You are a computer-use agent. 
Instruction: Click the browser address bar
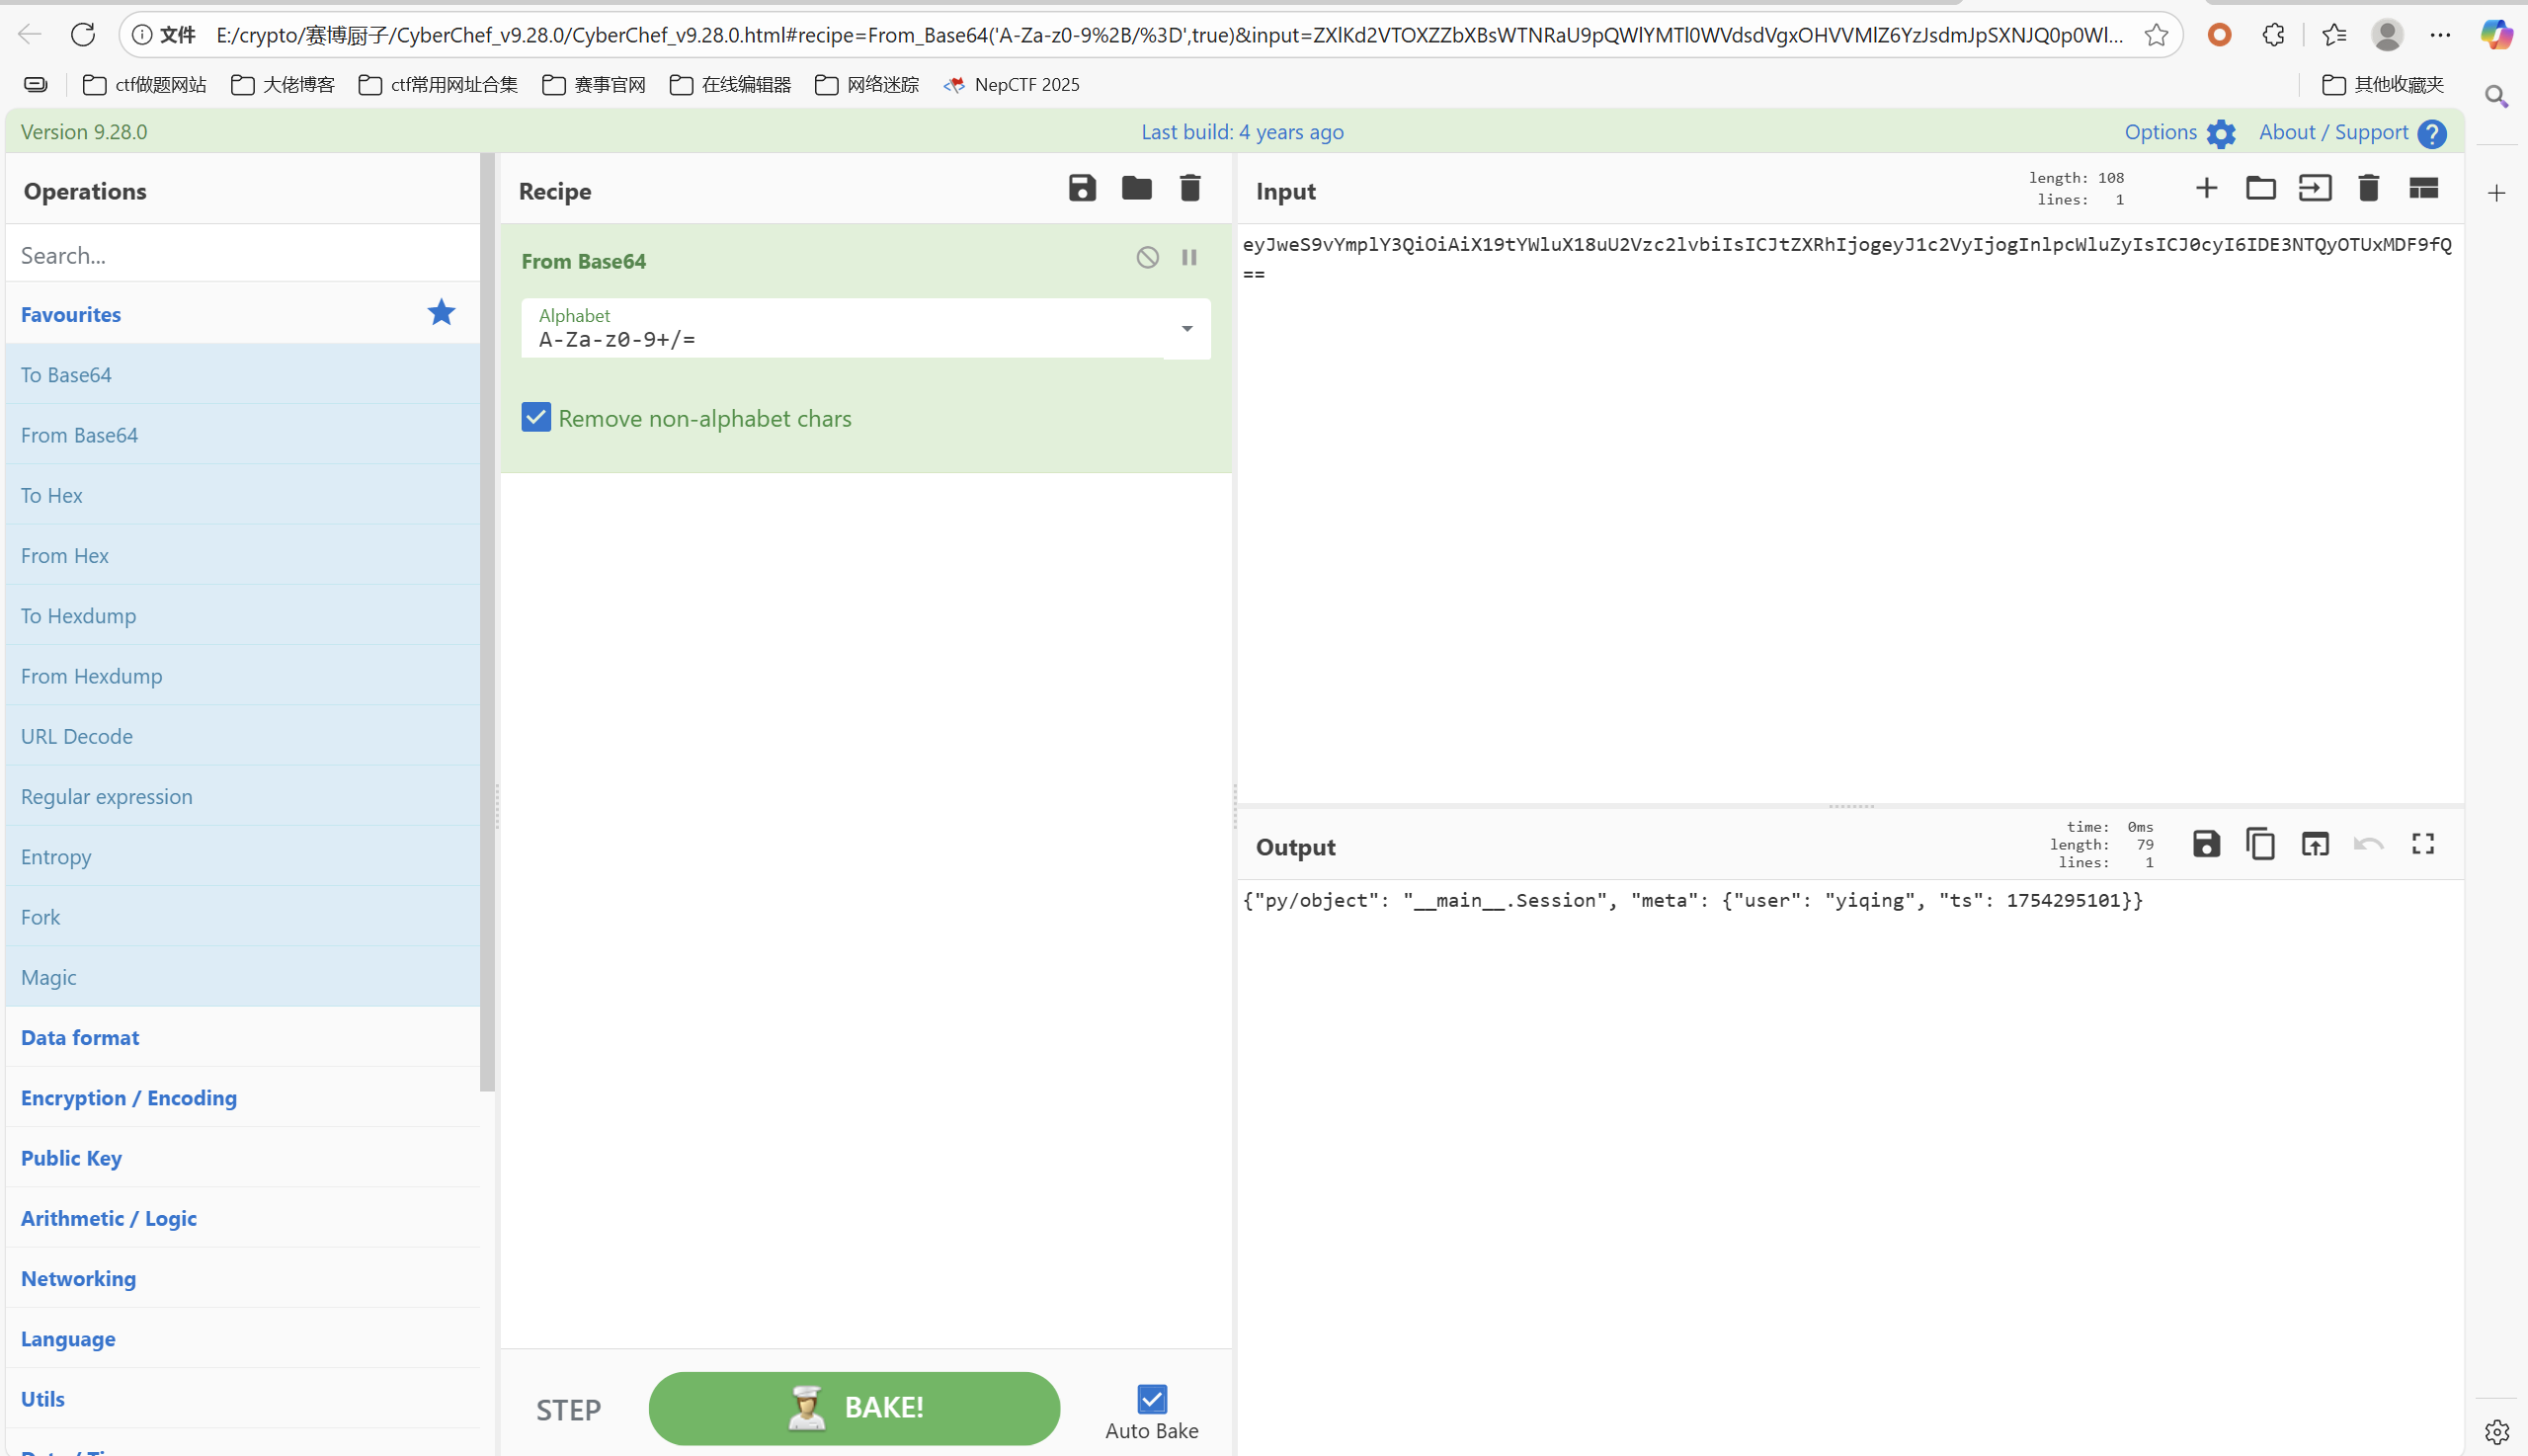(1150, 35)
